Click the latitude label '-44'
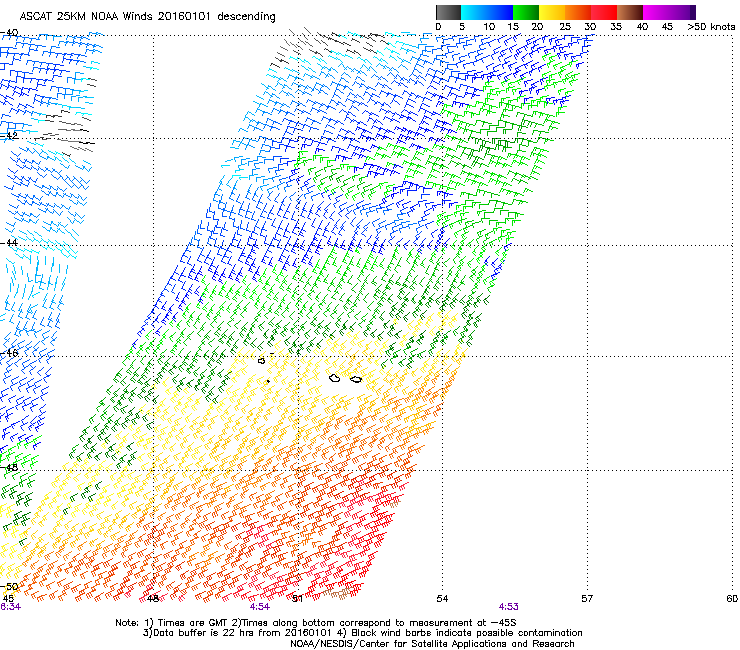 click(9, 242)
